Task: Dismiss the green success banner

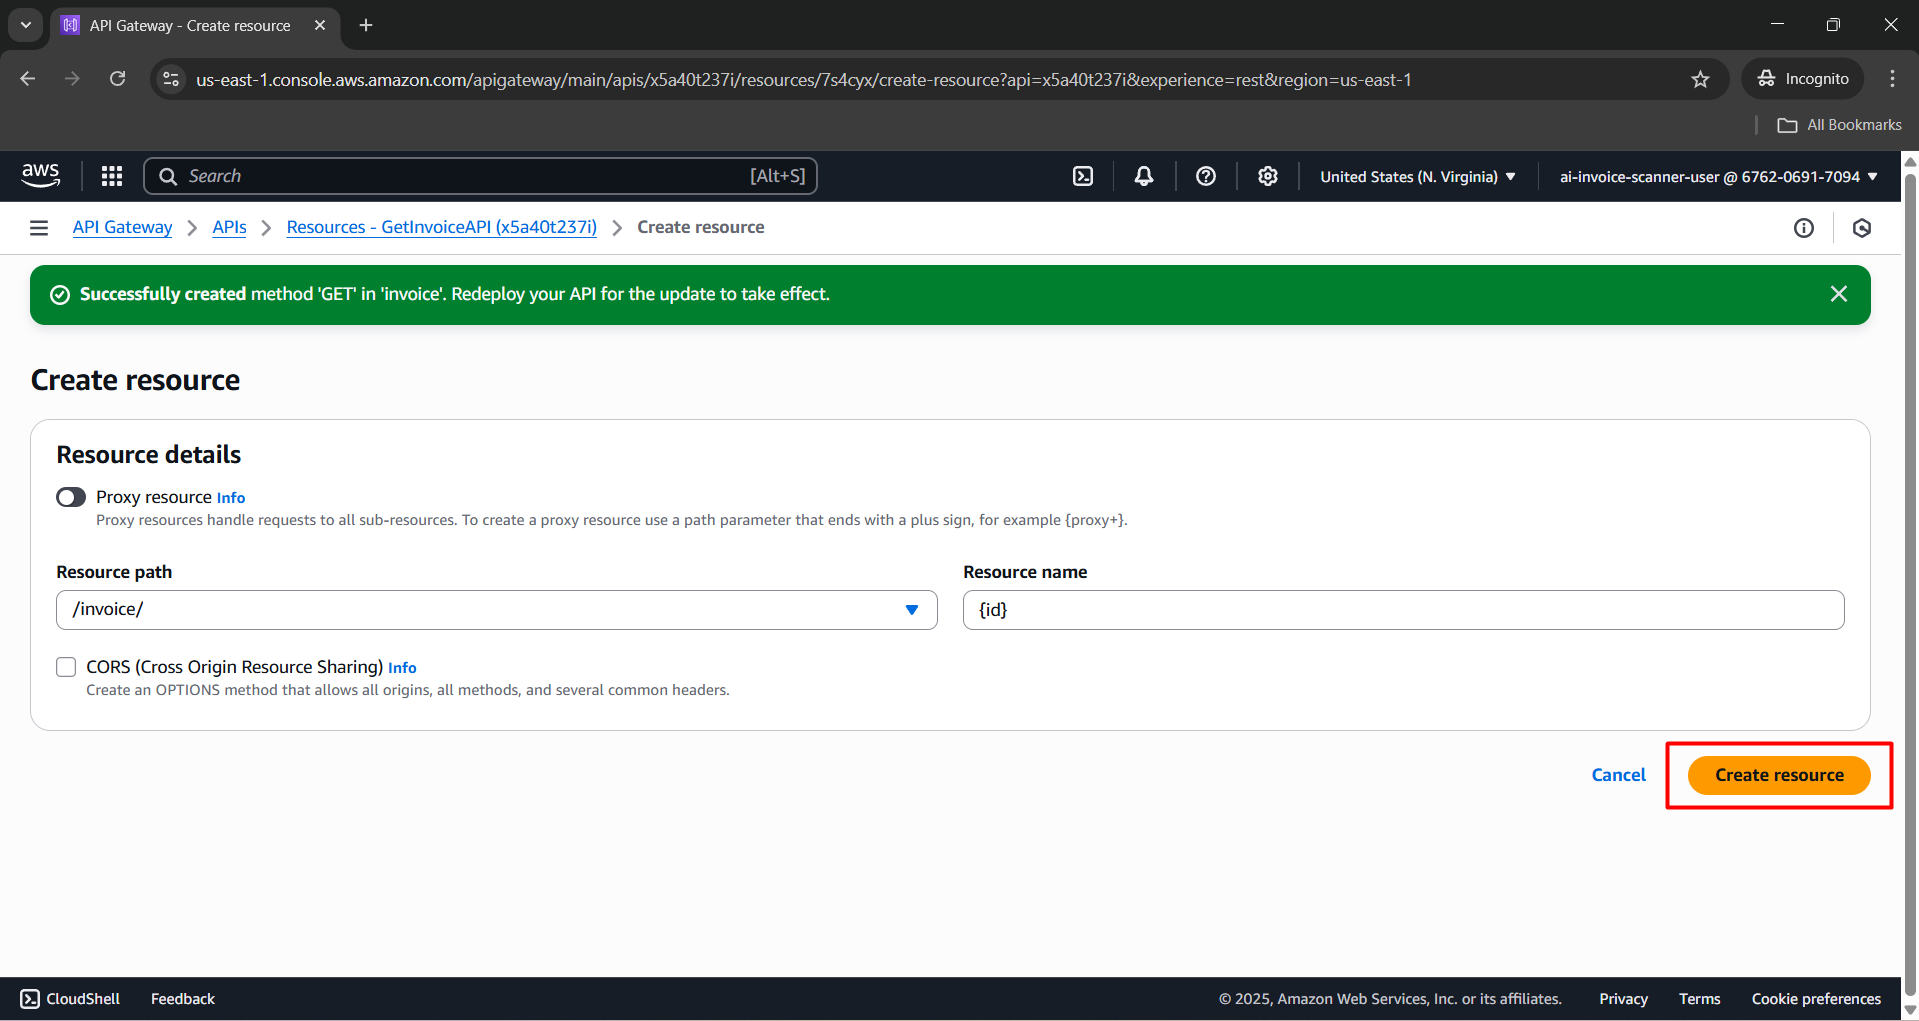Action: [x=1838, y=294]
